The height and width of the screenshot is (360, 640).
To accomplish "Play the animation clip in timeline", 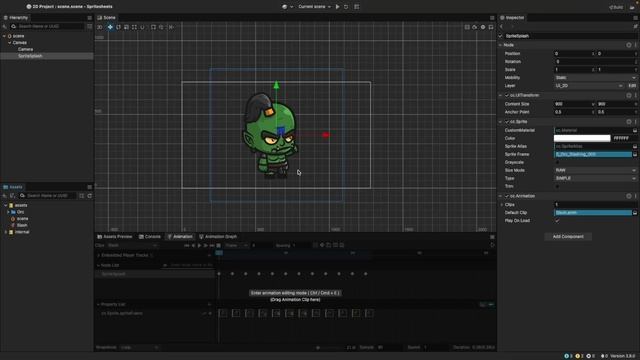I will point(199,246).
